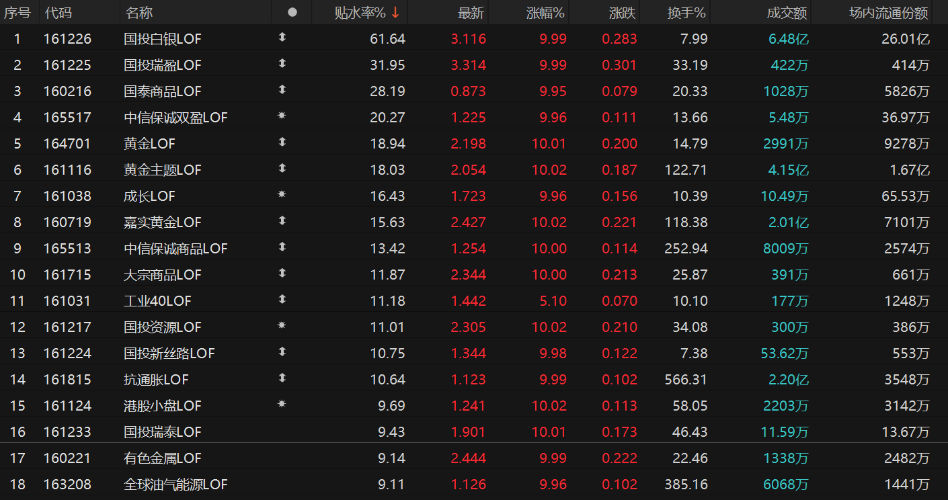The height and width of the screenshot is (500, 948).
Task: Click the 成长LOF fund name
Action: [x=149, y=196]
